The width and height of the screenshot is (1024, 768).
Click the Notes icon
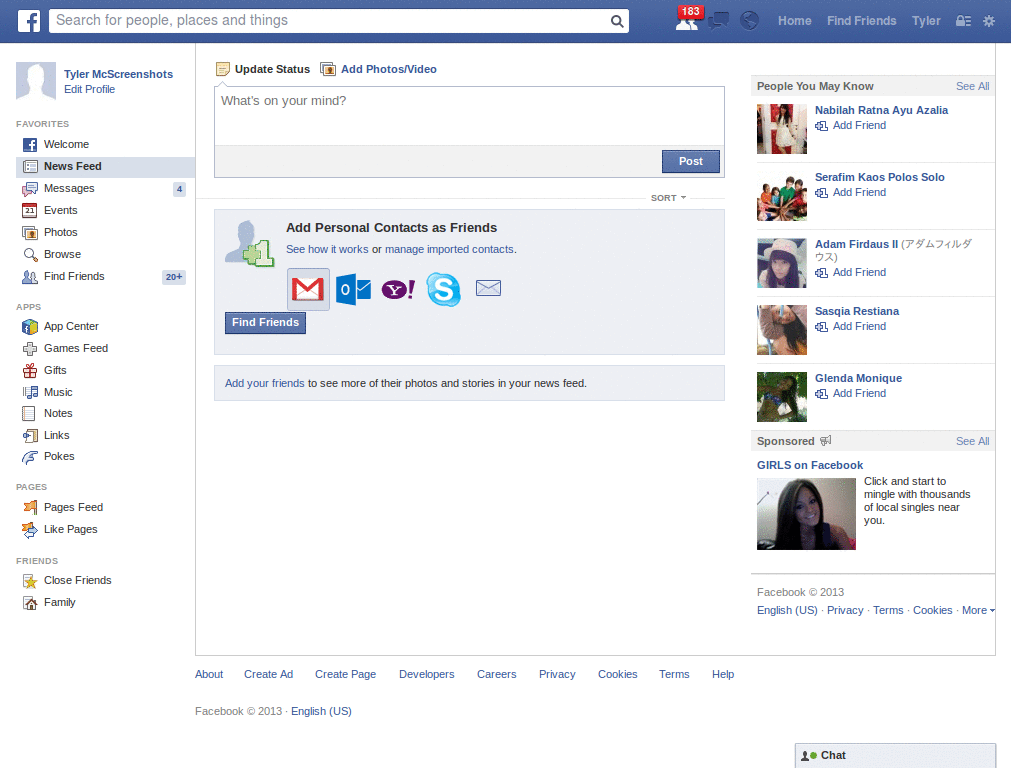(x=29, y=413)
